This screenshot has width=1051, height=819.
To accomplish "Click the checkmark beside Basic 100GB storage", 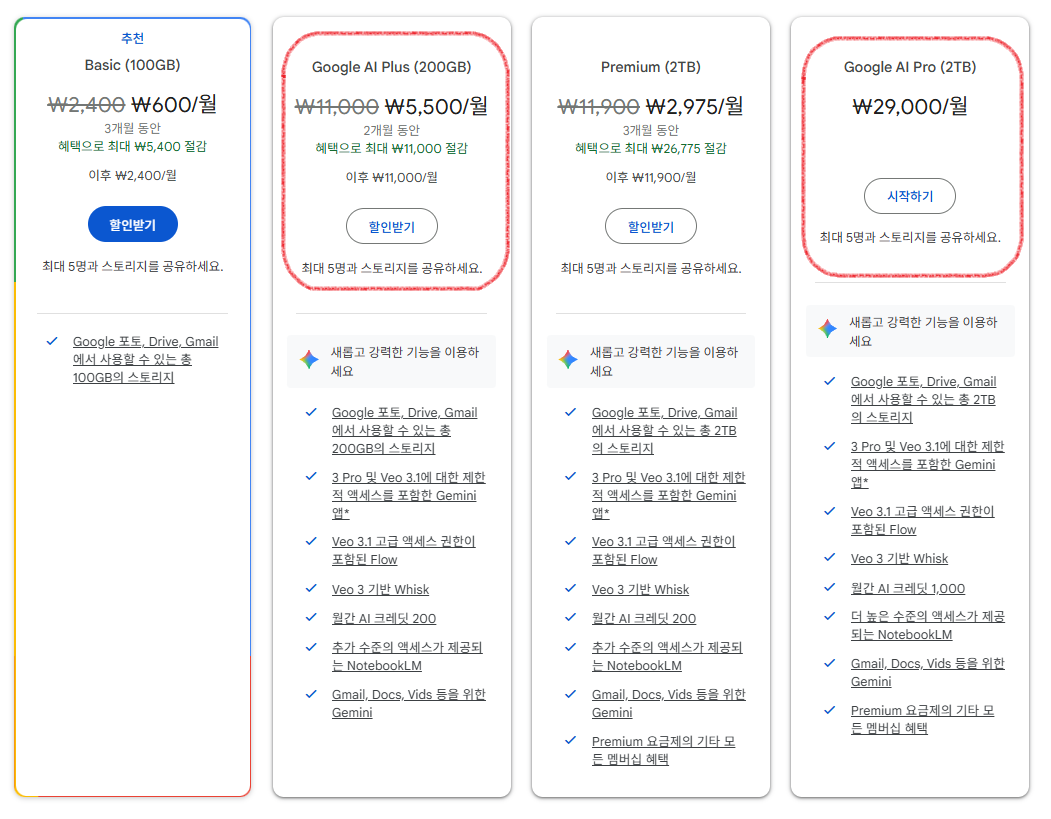I will [52, 341].
